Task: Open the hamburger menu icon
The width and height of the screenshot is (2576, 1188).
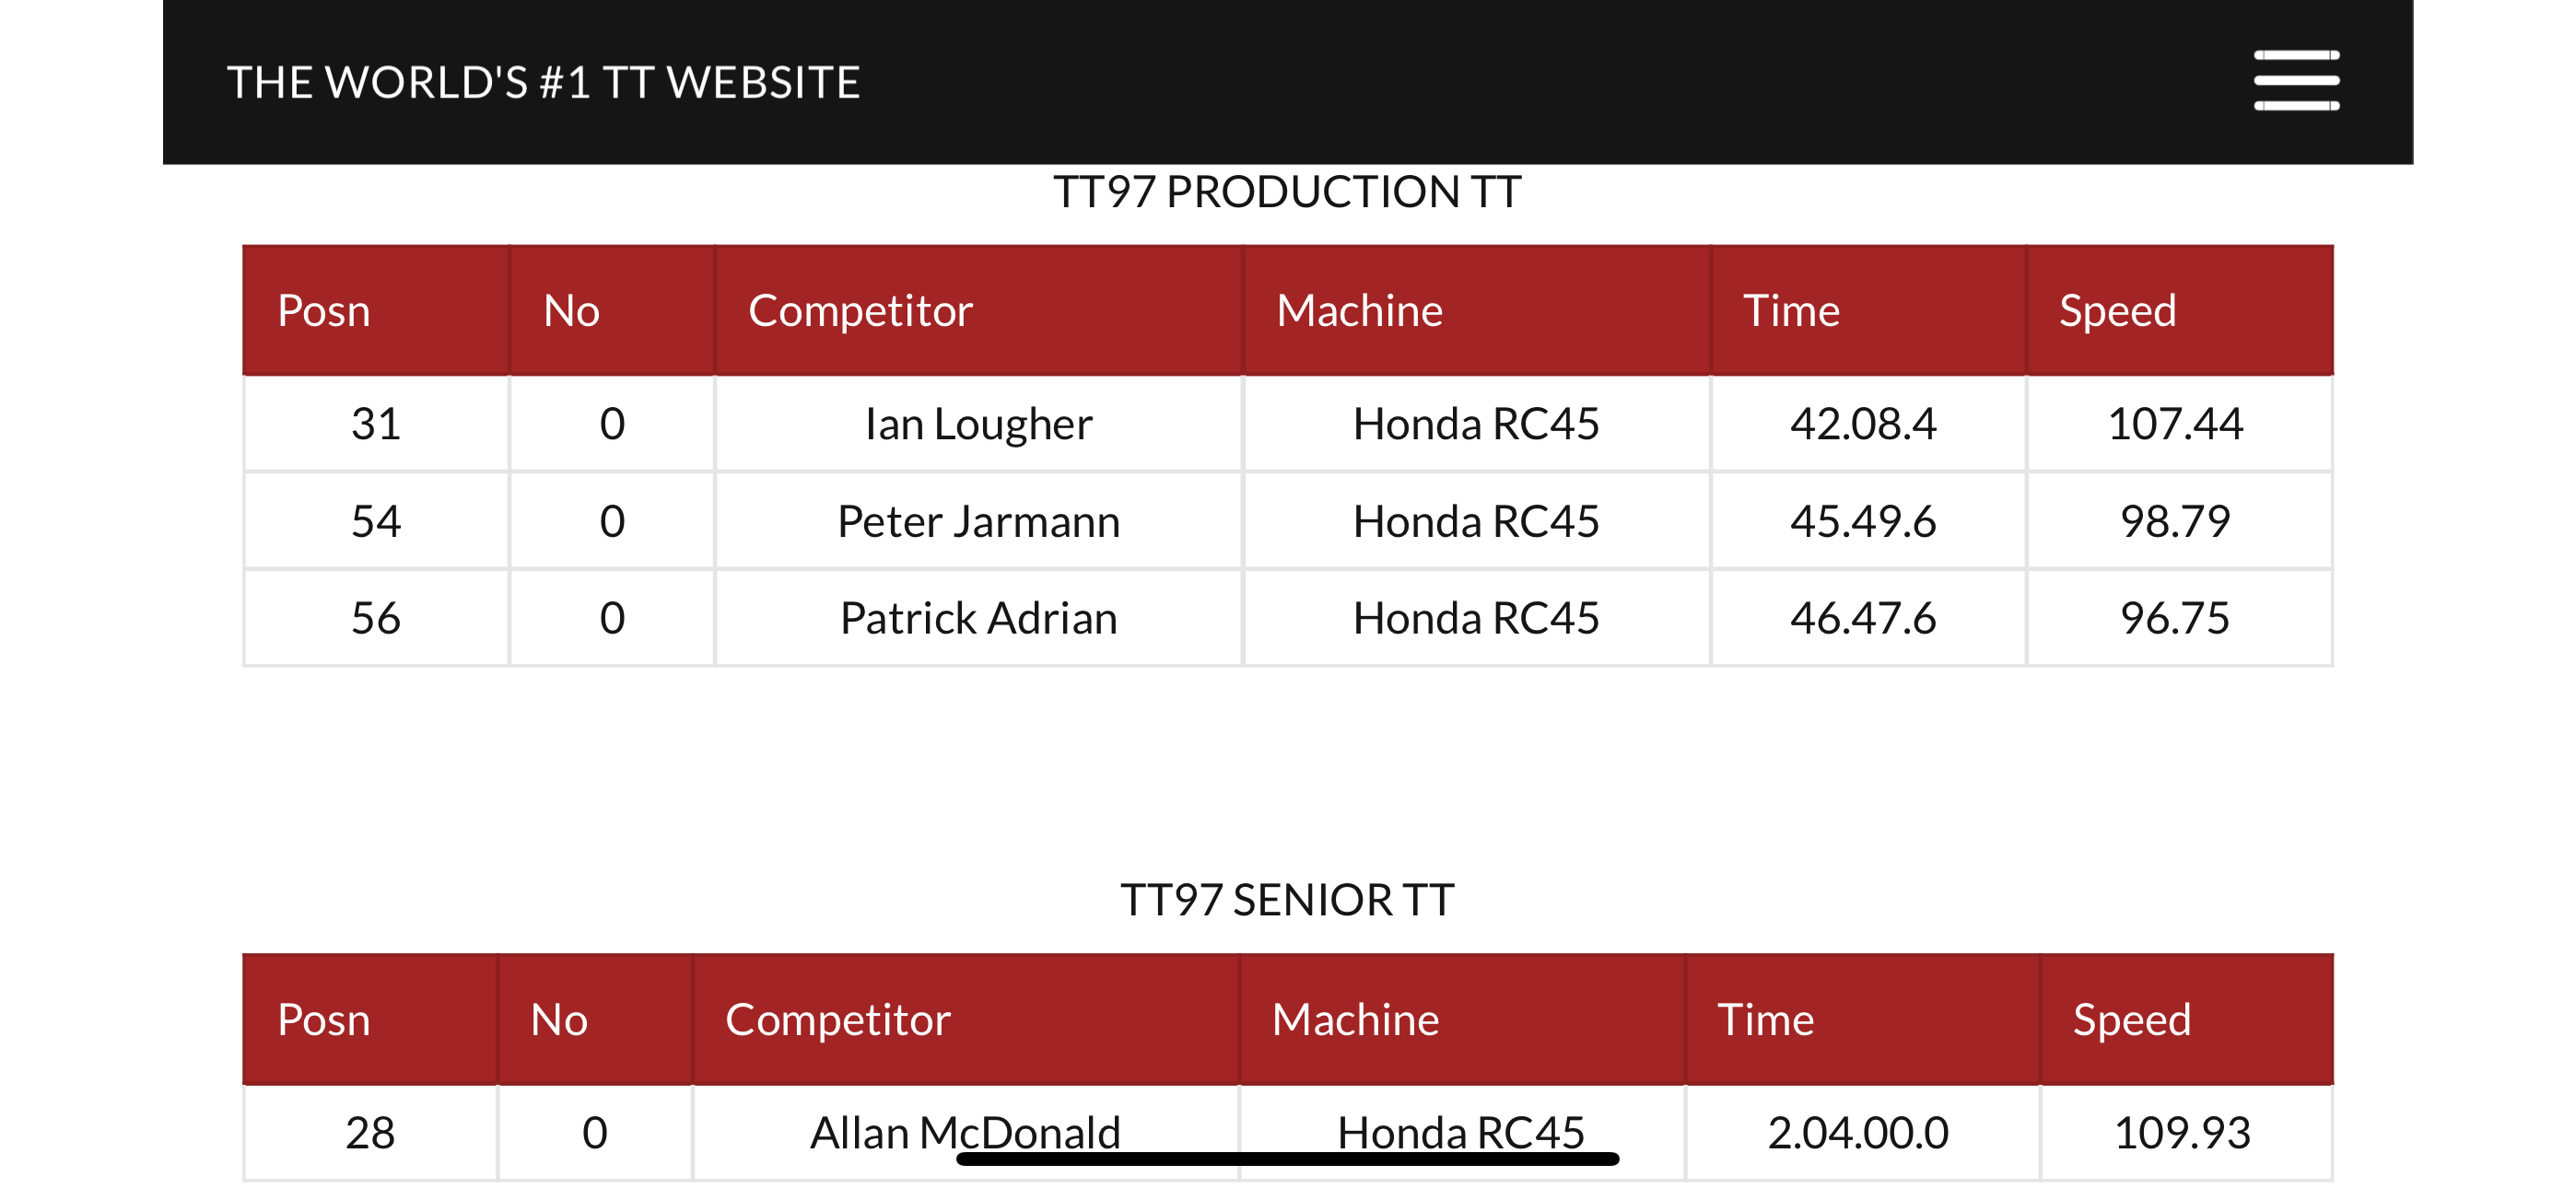Action: [x=2296, y=80]
